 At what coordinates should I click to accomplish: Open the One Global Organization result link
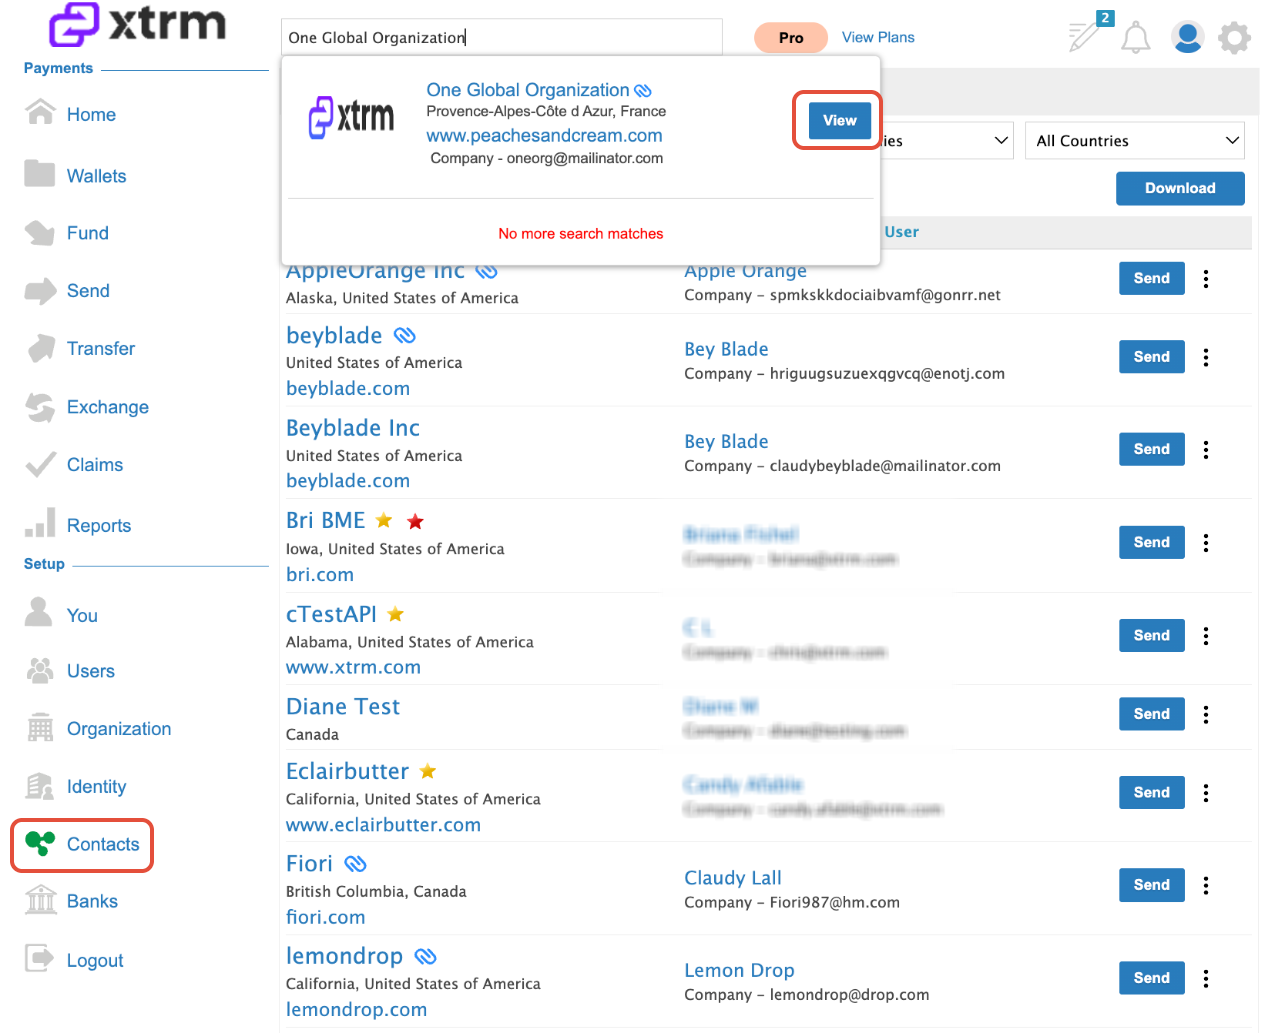pos(528,90)
